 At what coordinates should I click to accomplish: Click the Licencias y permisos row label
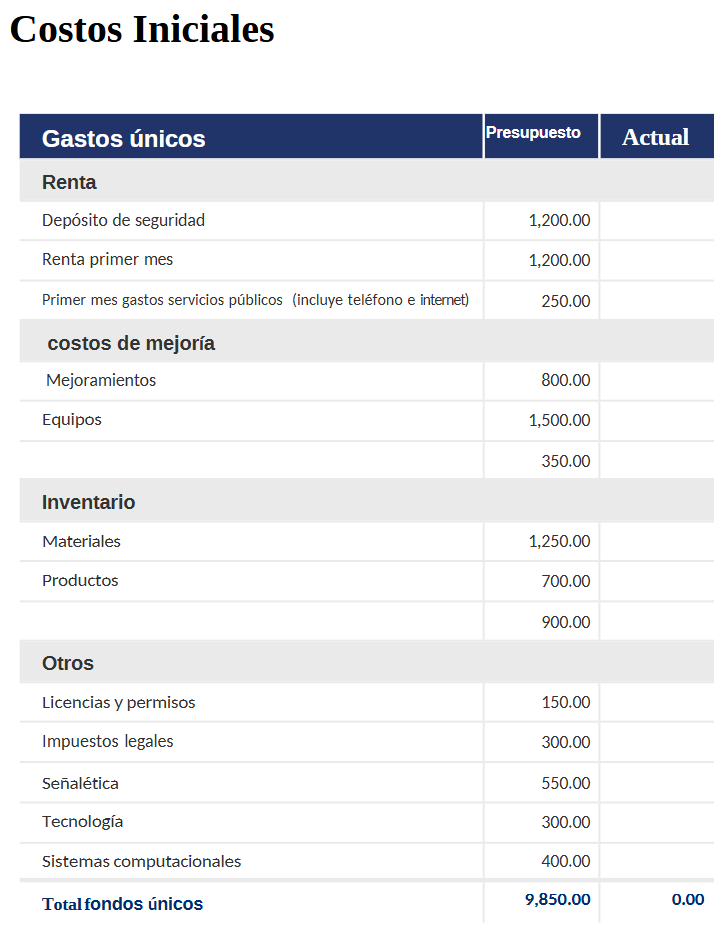119,702
